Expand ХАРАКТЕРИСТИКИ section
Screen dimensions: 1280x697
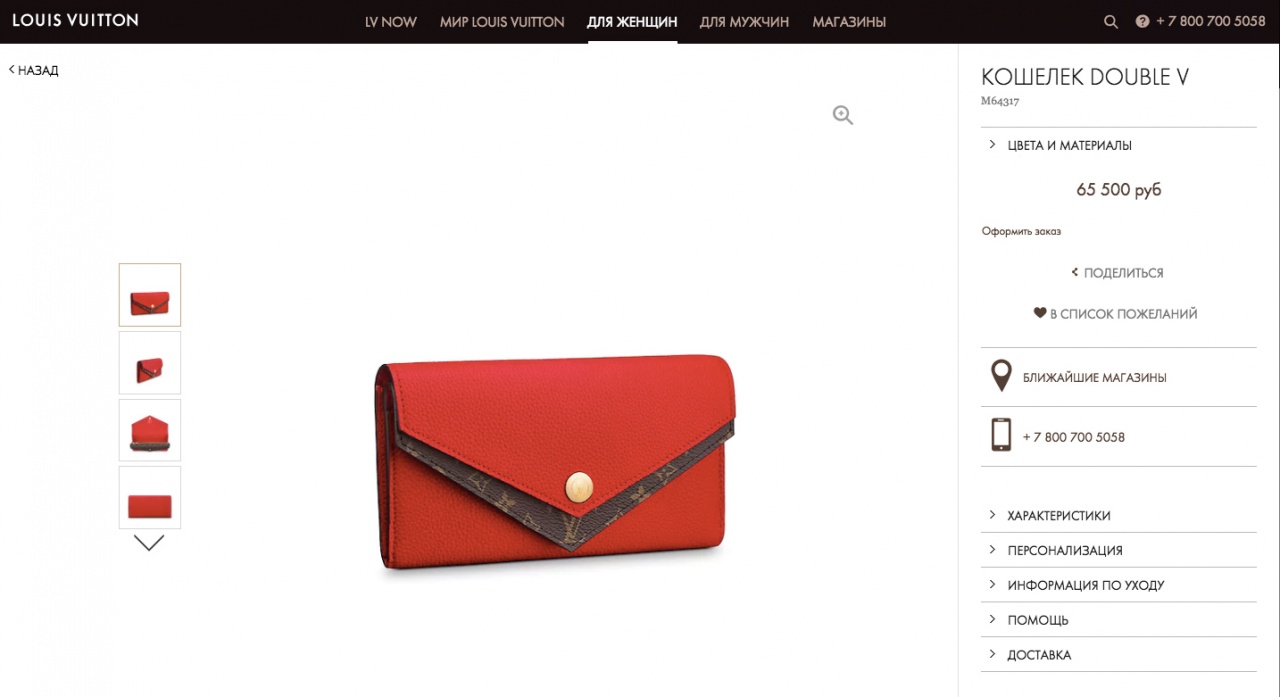[1118, 515]
